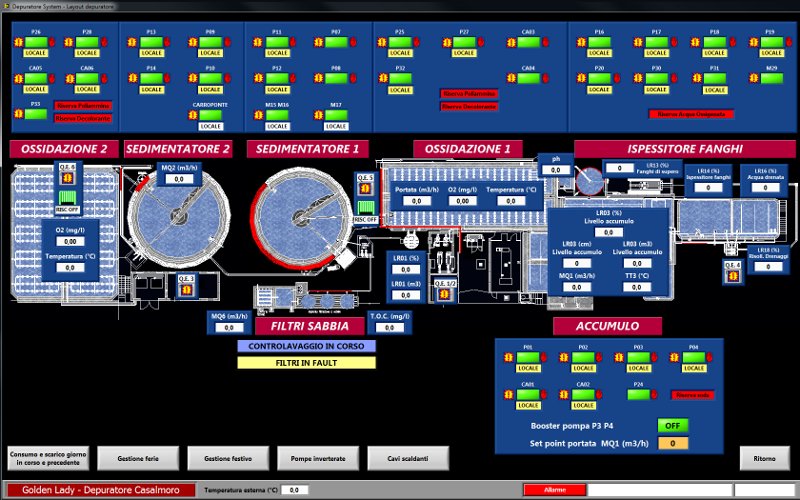800x500 pixels.
Task: Click the alarm icon beside pump P26
Action: point(19,42)
